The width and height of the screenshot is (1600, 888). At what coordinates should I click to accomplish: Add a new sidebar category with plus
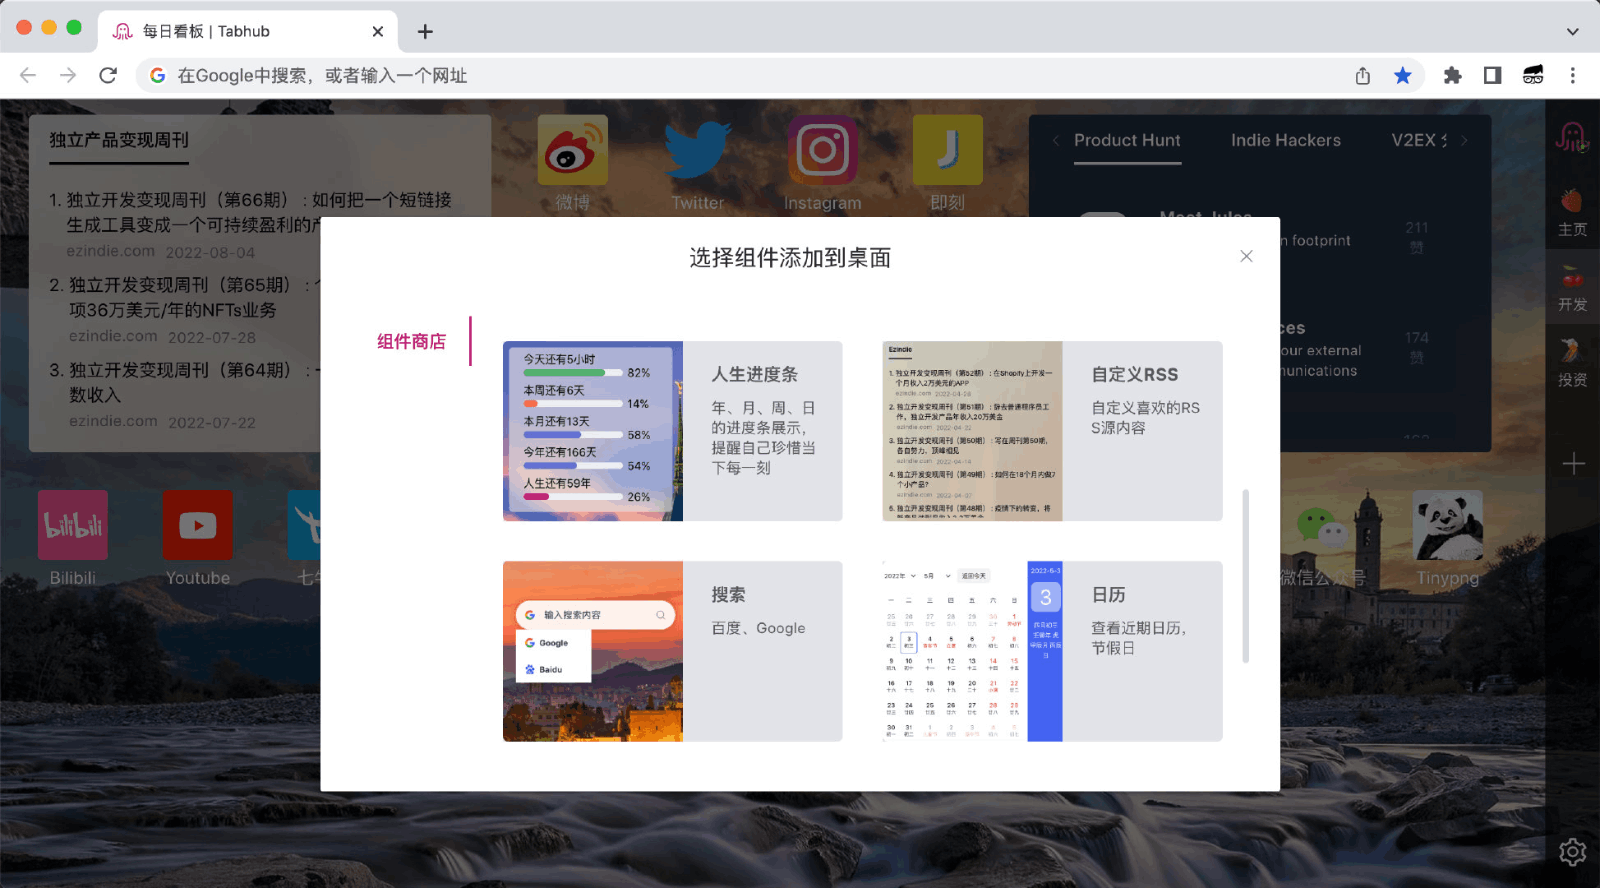(1573, 464)
